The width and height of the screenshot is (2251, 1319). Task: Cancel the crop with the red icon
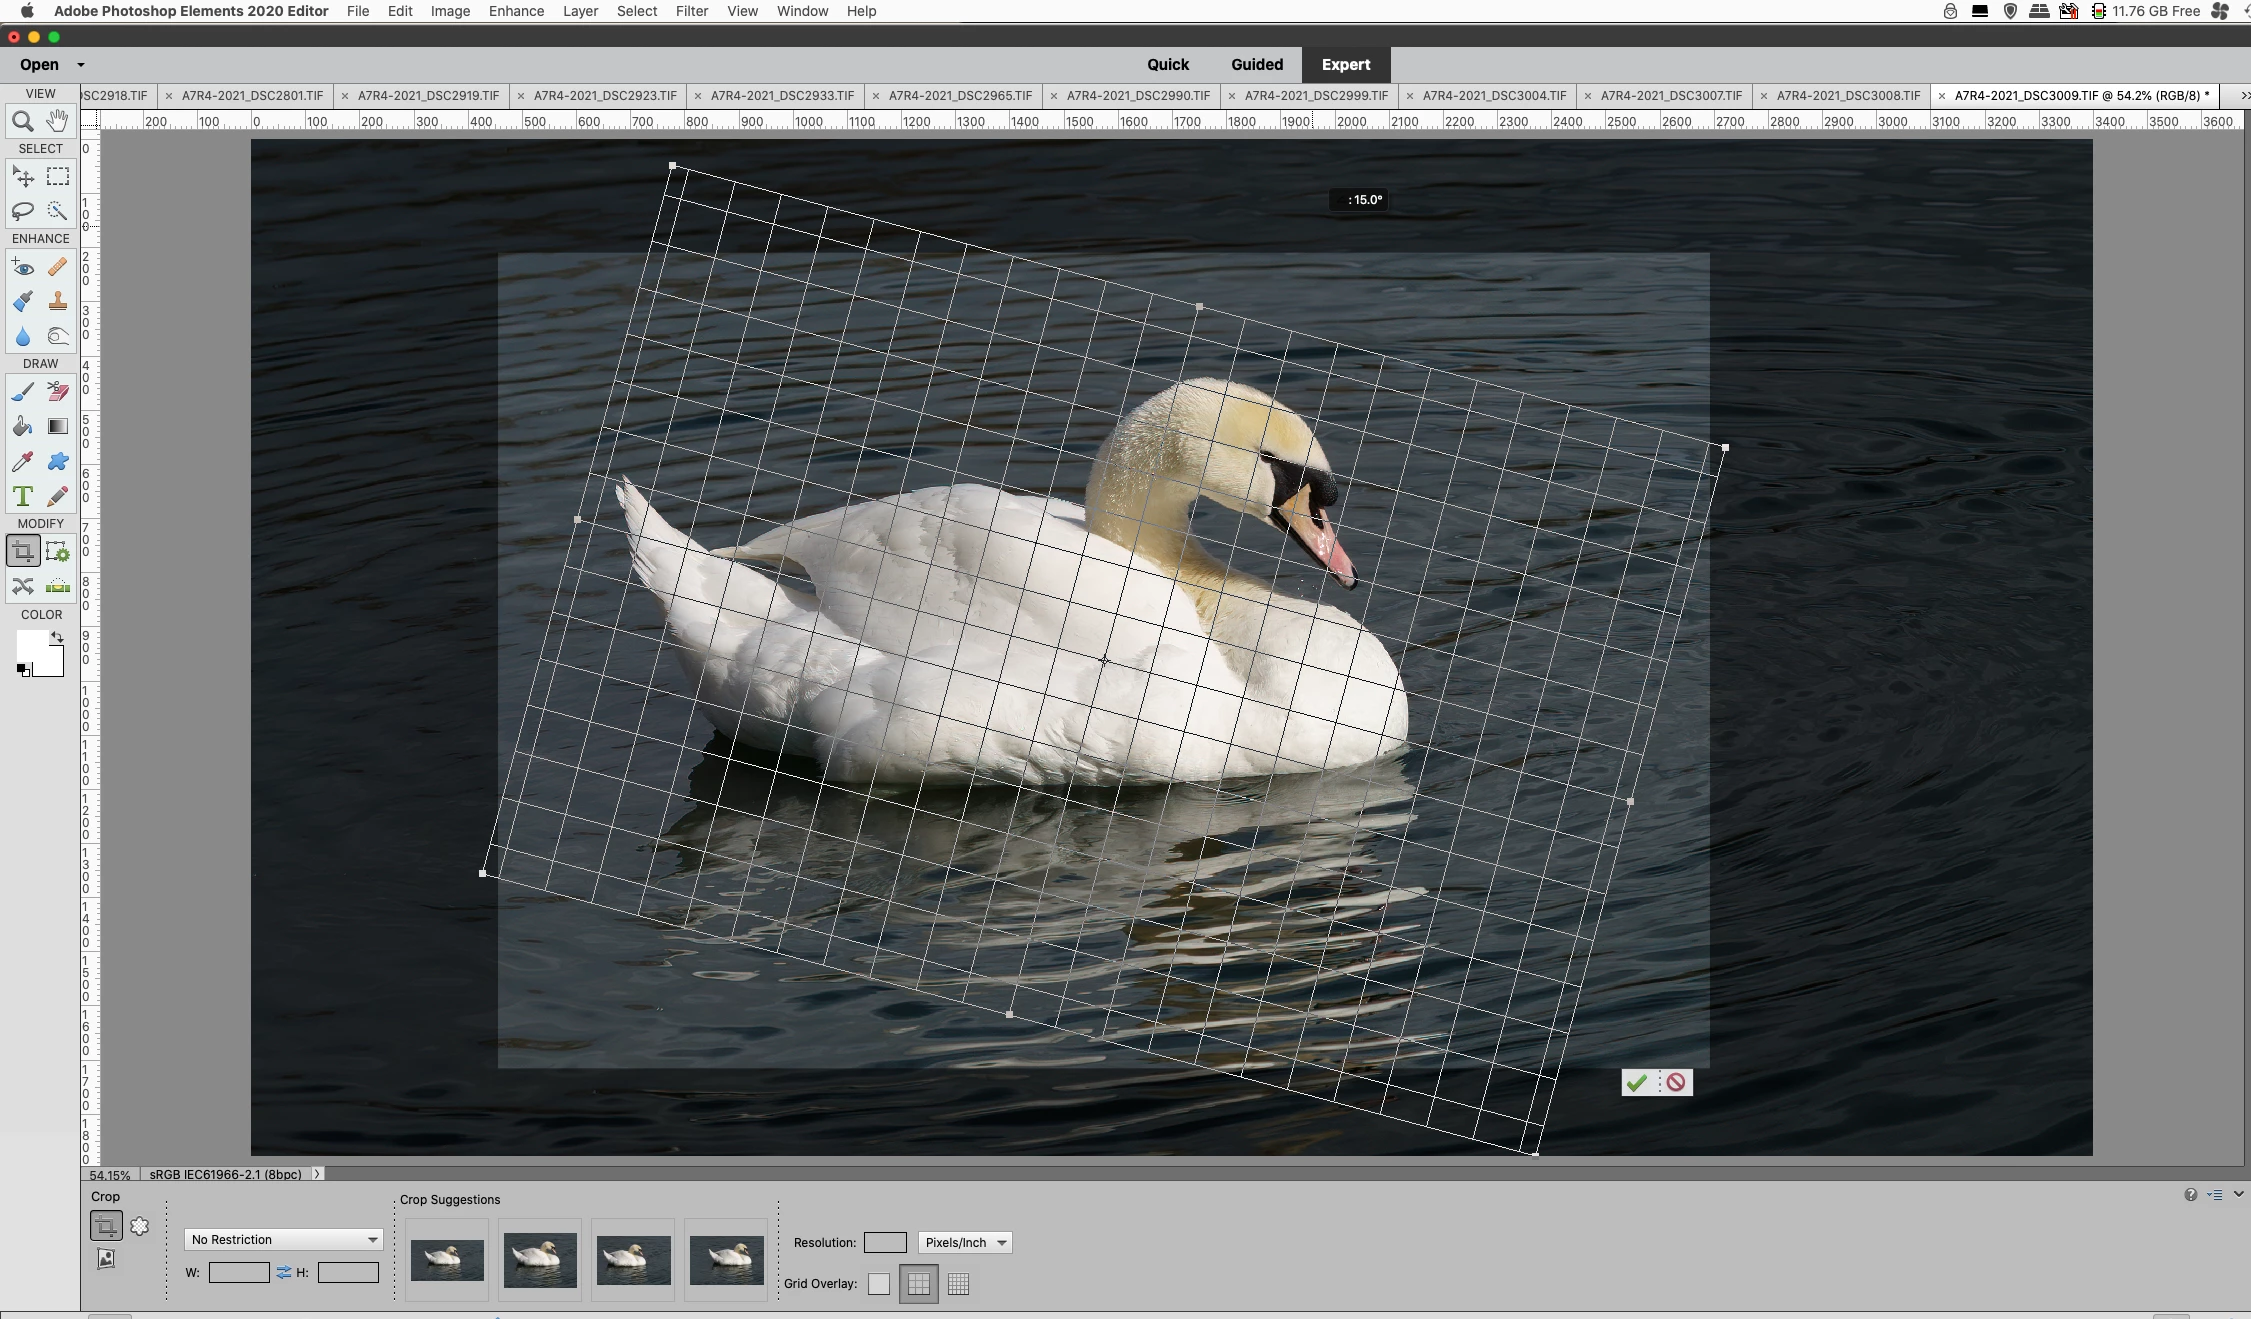coord(1676,1082)
